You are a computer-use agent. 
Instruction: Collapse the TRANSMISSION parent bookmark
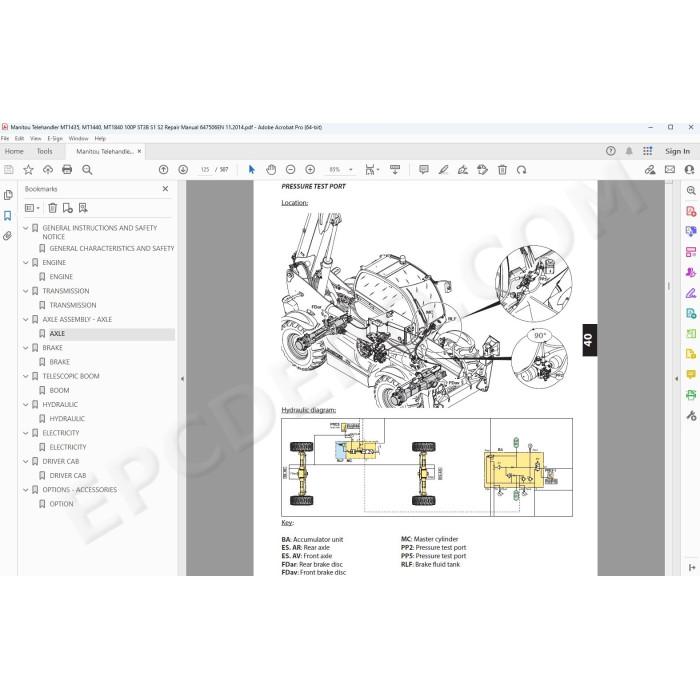[x=25, y=291]
